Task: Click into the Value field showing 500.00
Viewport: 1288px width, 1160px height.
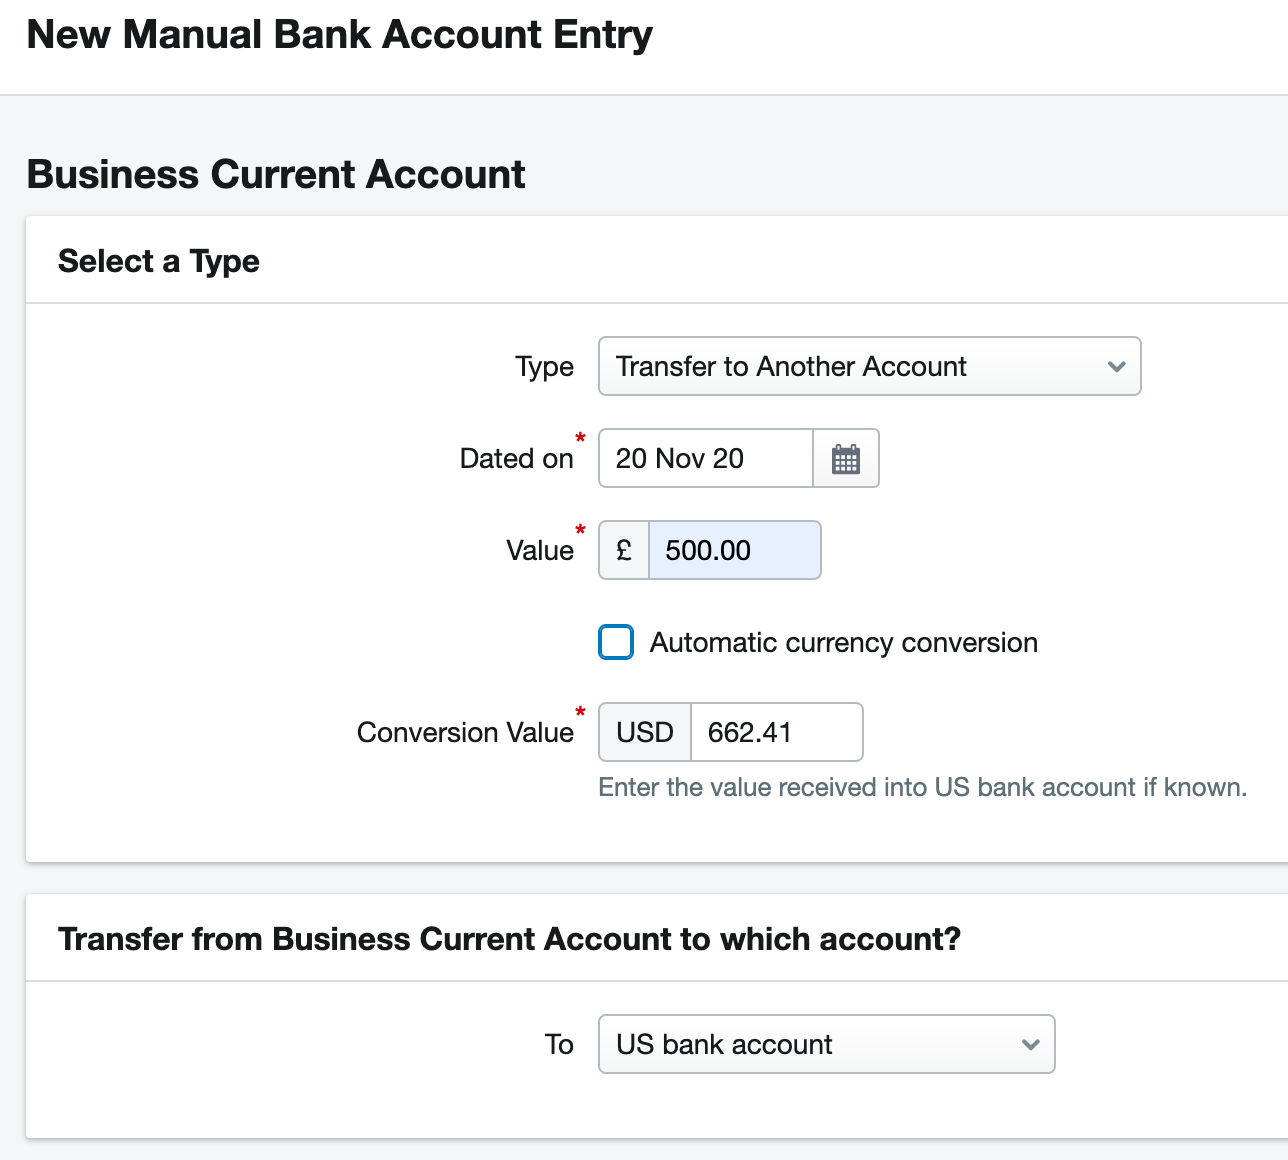Action: click(x=734, y=550)
